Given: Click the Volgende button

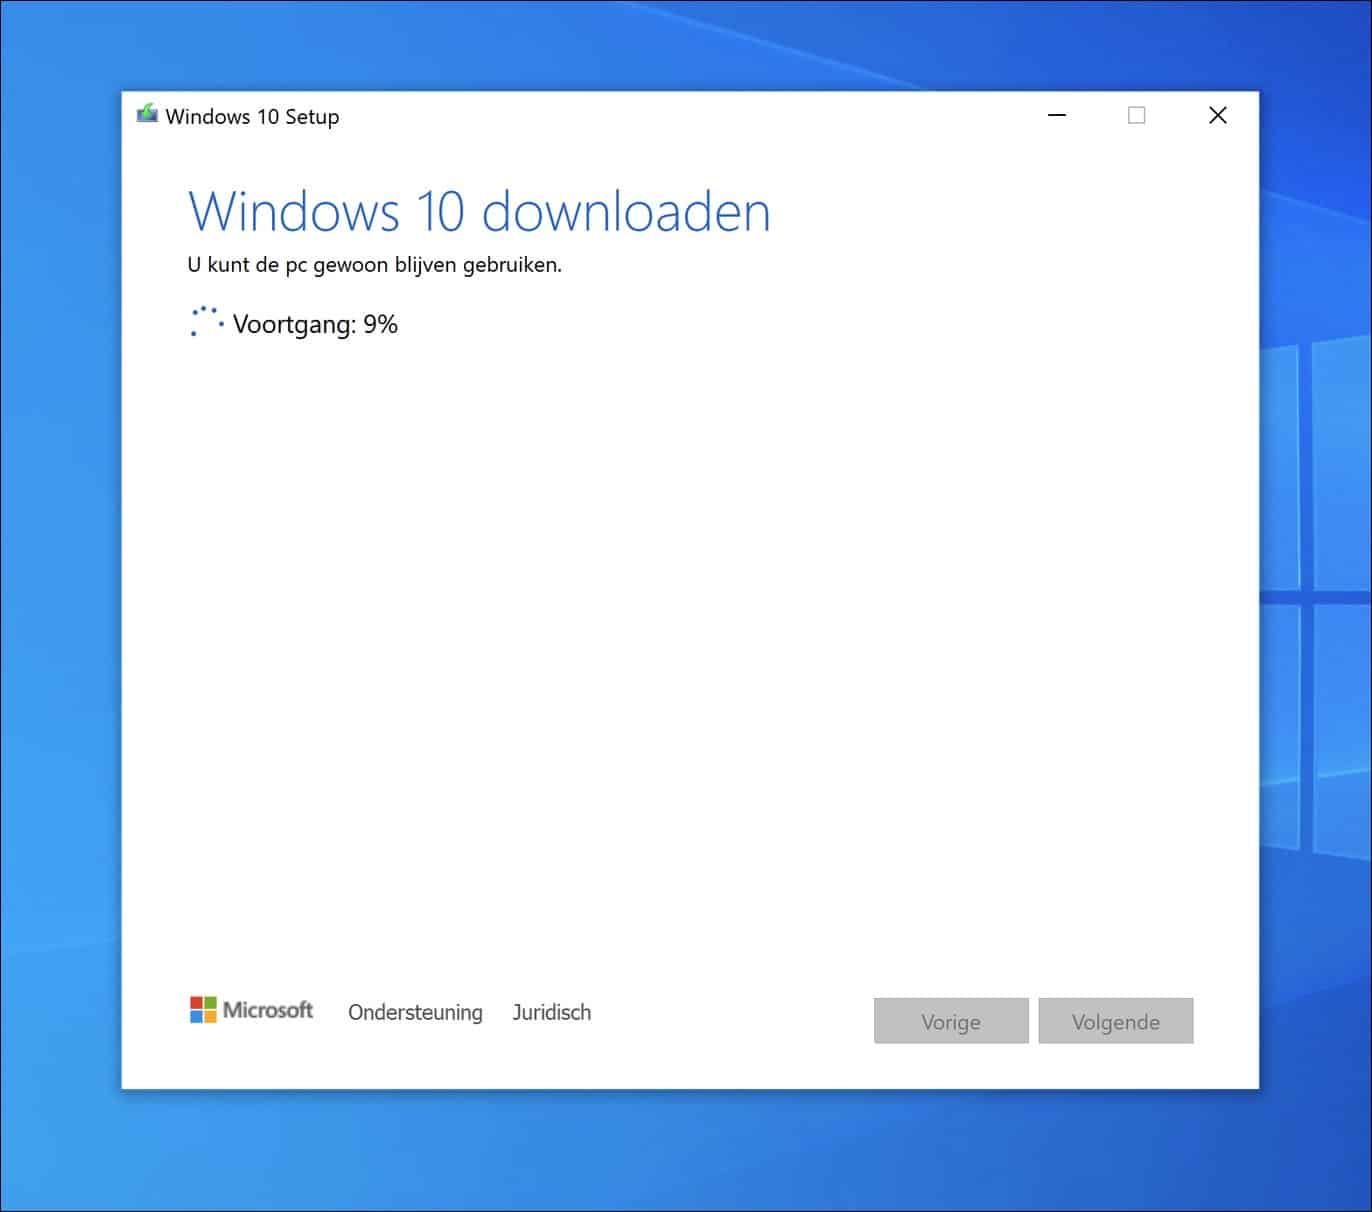Looking at the screenshot, I should click(x=1116, y=1021).
